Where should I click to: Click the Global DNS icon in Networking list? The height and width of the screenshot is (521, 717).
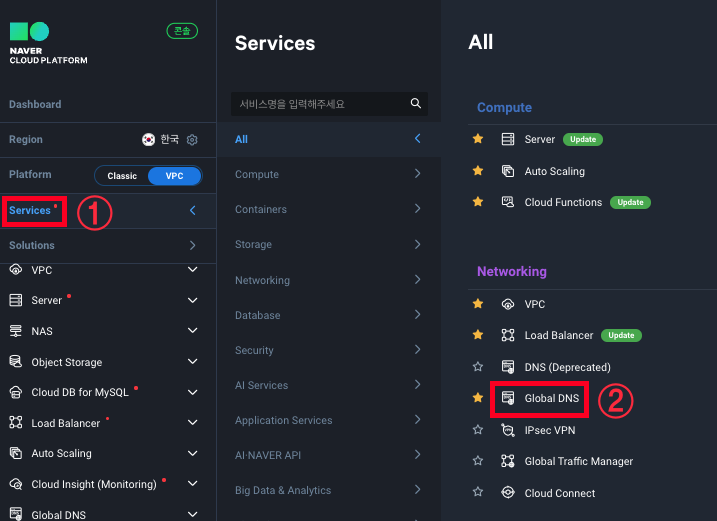click(508, 398)
